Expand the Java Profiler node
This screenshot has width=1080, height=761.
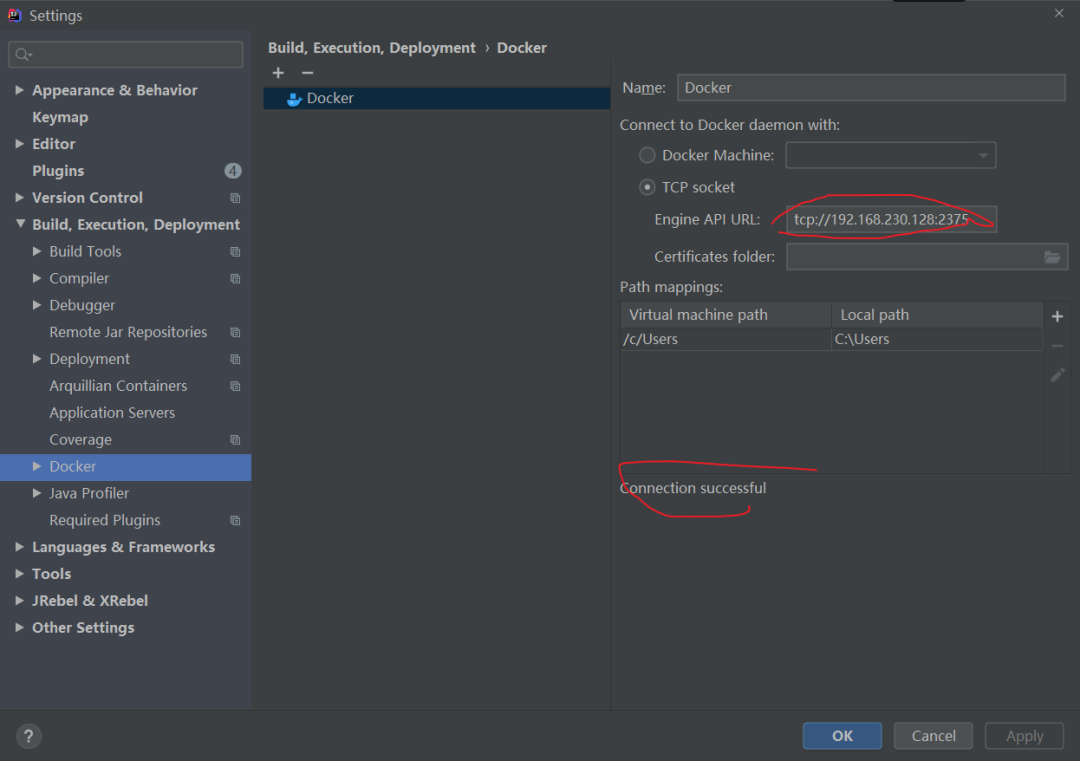tap(37, 493)
